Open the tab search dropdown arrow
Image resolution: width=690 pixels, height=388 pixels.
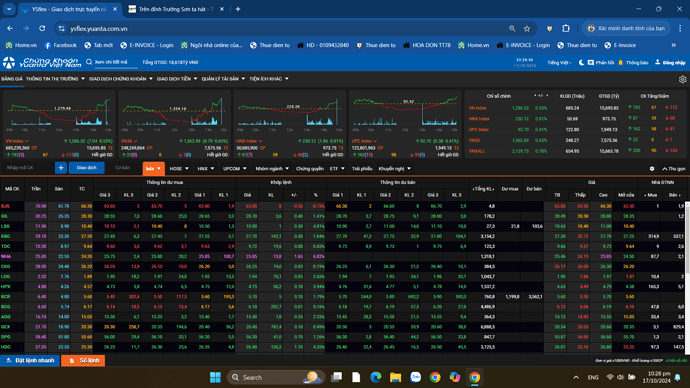point(9,9)
